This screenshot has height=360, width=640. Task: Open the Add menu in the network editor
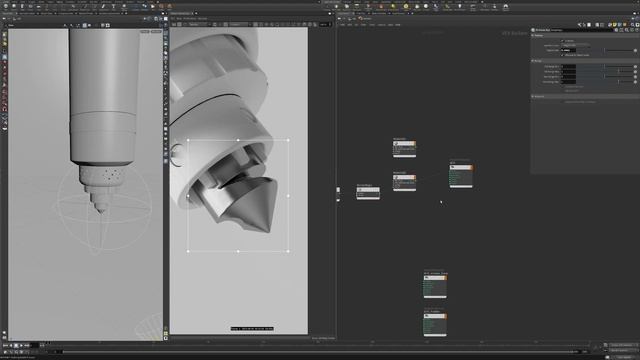tap(342, 24)
